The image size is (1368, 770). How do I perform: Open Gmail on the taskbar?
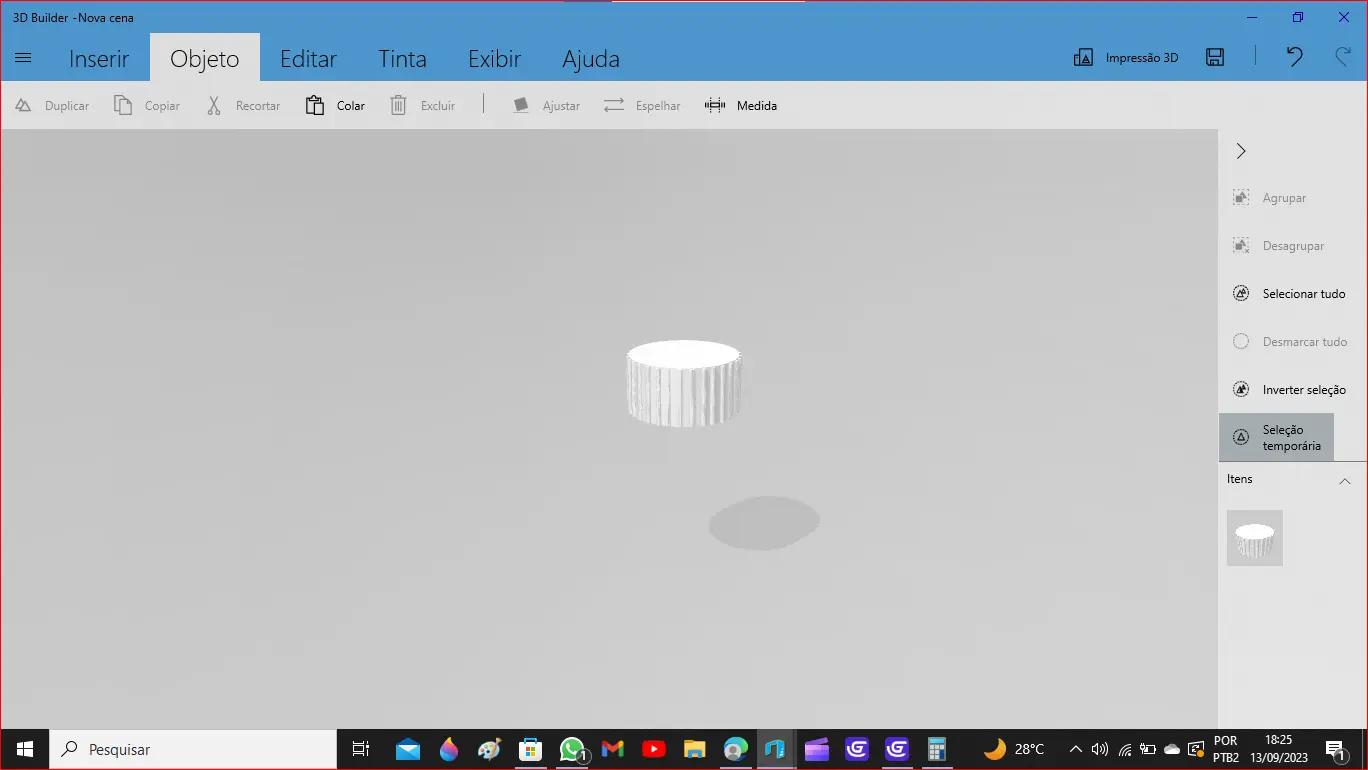click(x=613, y=749)
